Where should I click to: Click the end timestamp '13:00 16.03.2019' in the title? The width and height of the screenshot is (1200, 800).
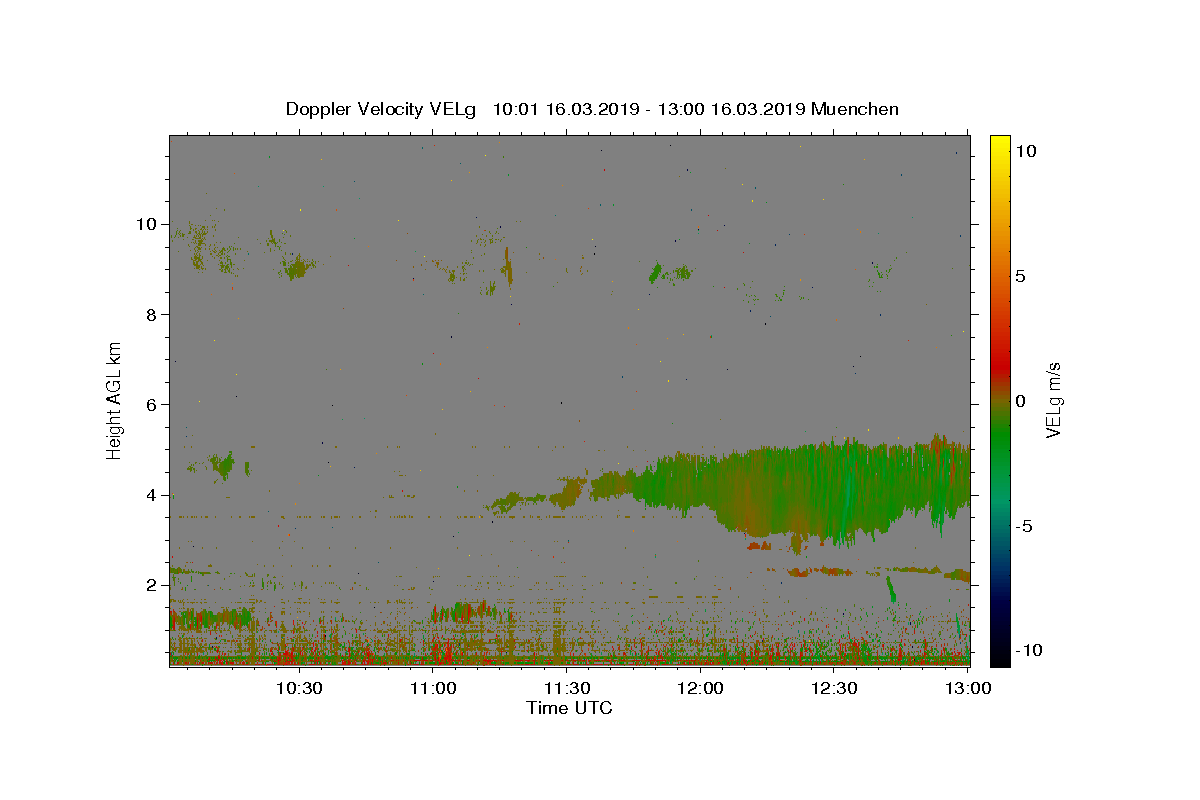[731, 109]
